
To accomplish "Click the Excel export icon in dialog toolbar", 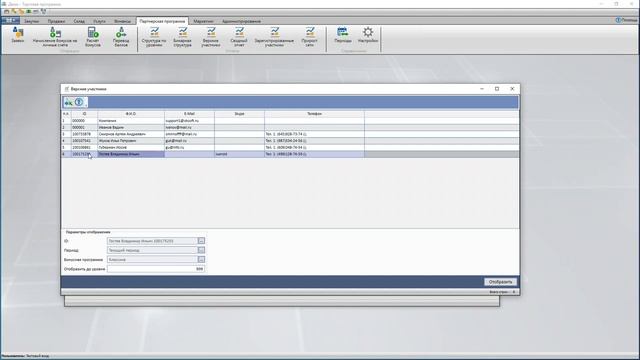I will (69, 102).
